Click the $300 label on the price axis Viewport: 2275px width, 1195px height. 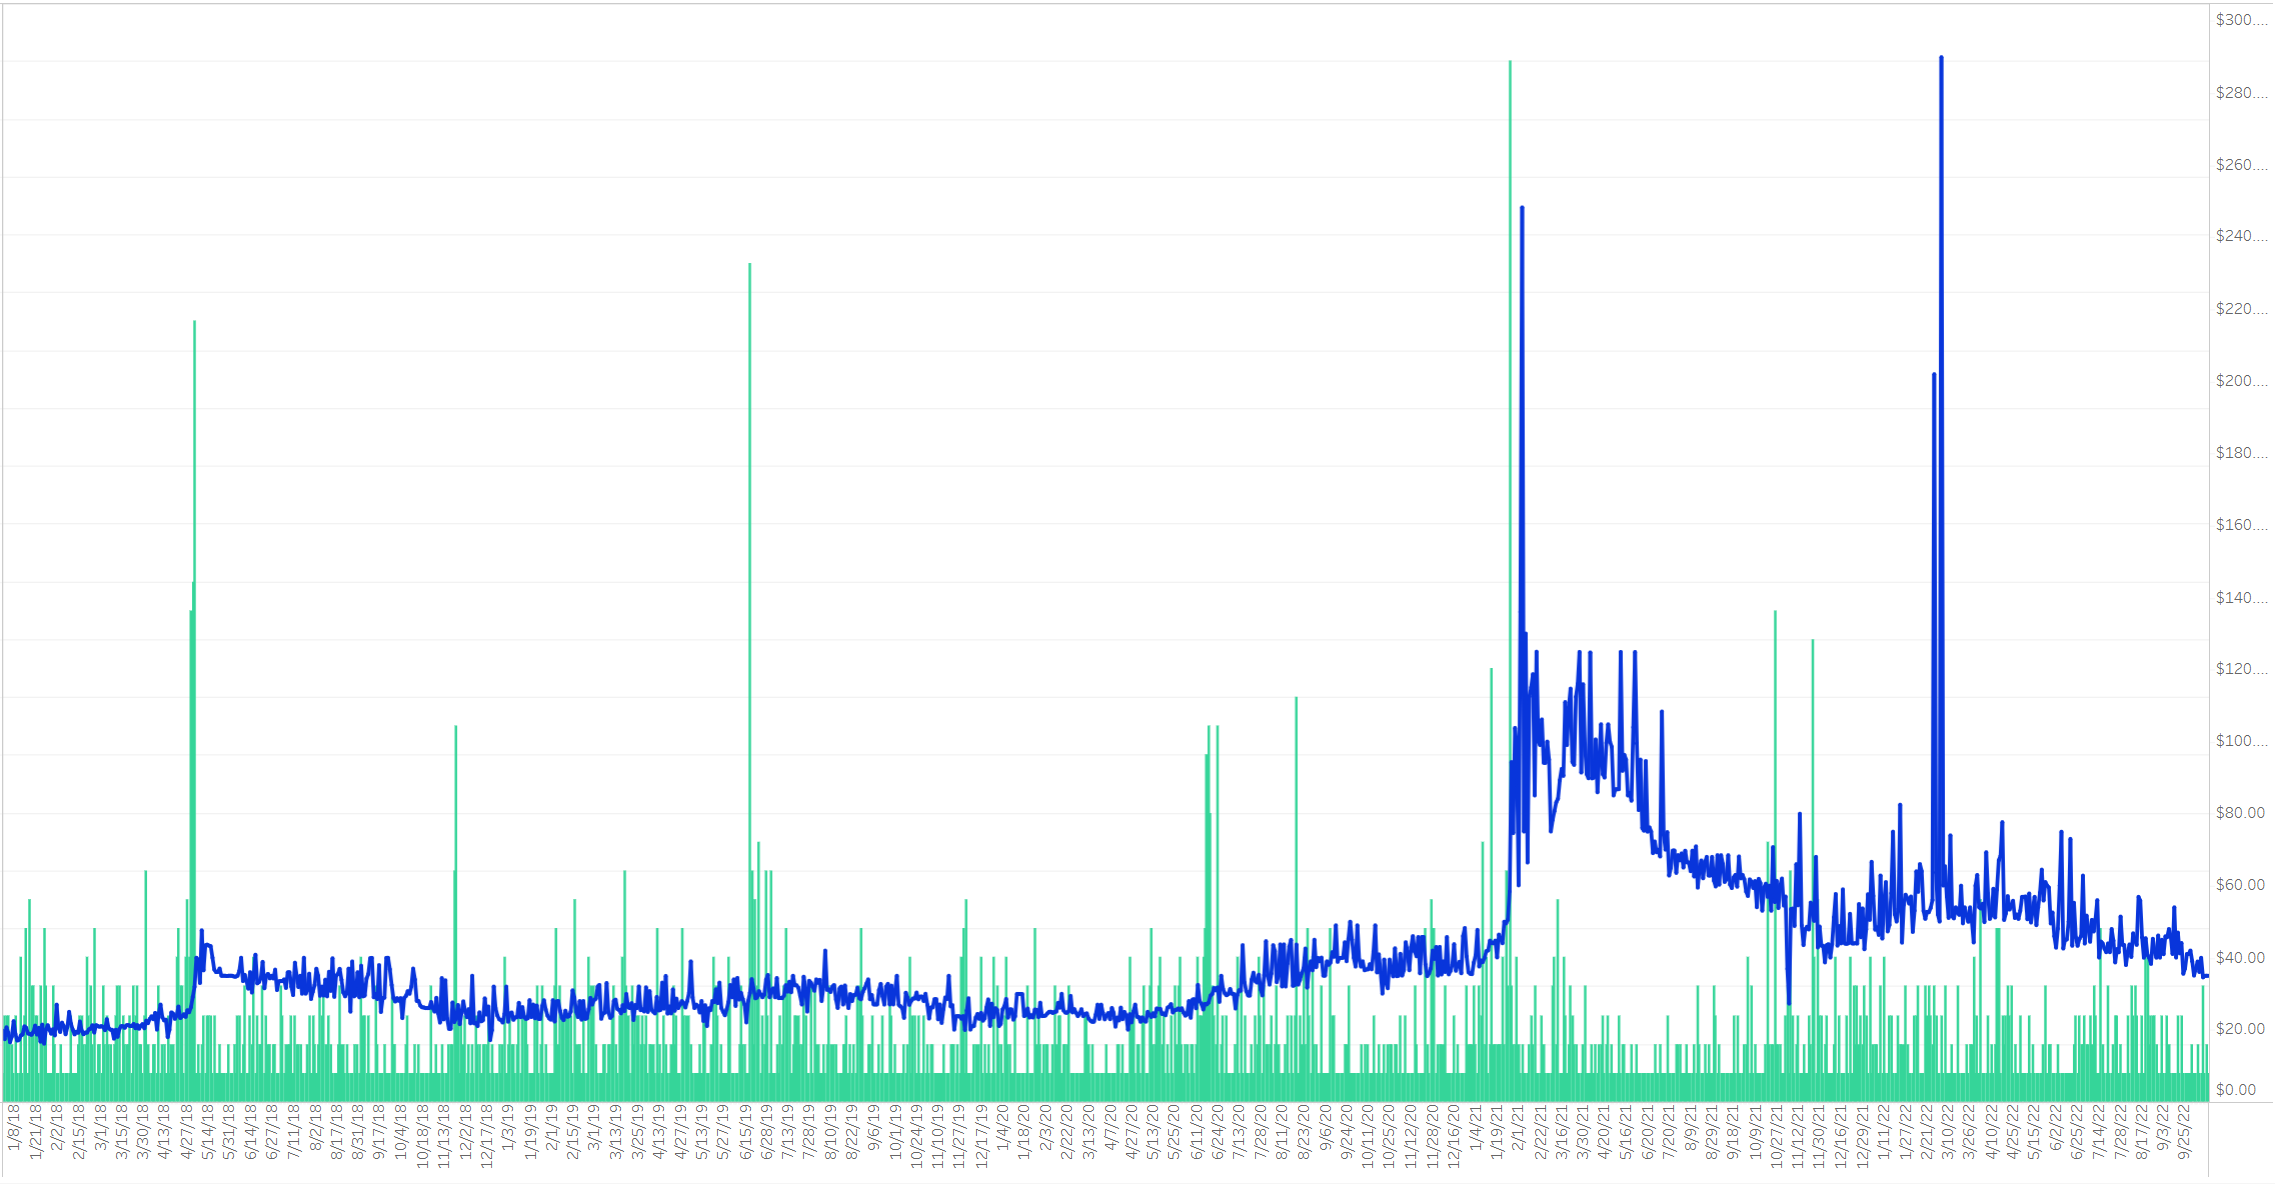[2241, 21]
